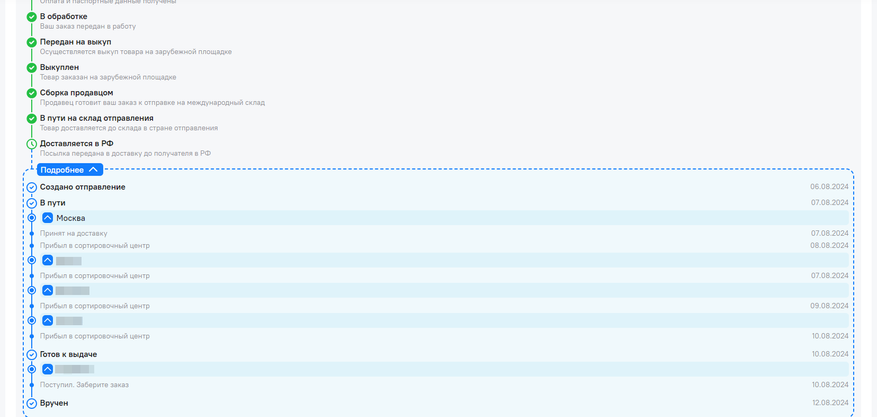Select the Доставляется в РФ status title
Screen dimensions: 877x417
click(77, 144)
